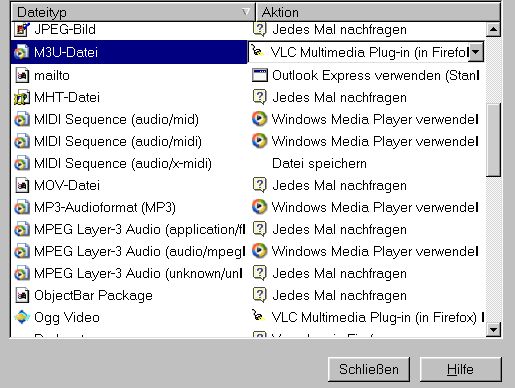Screen dimensions: 515x388
Task: Click the Schließen button
Action: click(x=369, y=369)
